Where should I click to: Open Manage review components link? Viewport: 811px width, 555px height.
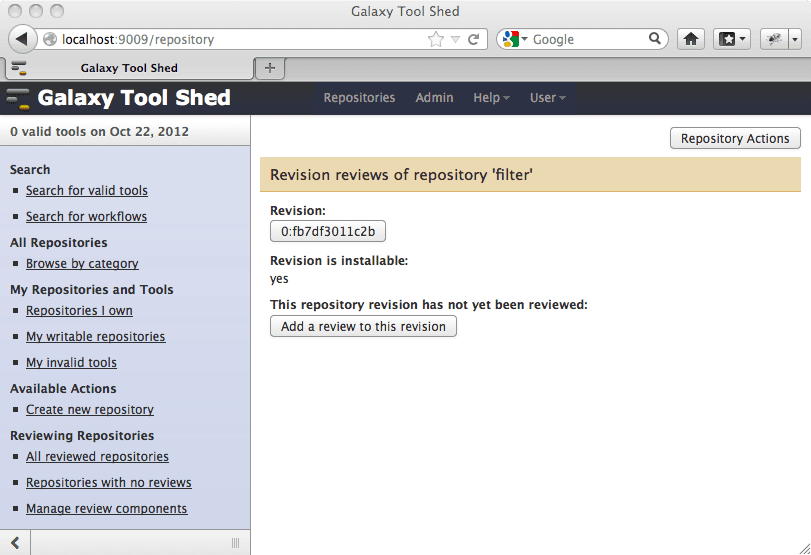[x=107, y=509]
